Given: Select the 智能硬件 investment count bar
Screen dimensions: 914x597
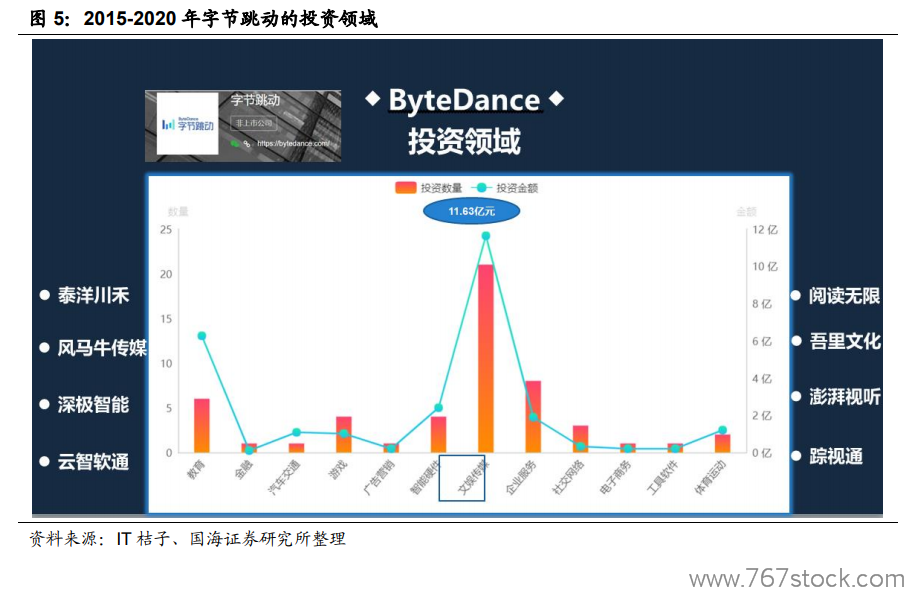Looking at the screenshot, I should (438, 434).
